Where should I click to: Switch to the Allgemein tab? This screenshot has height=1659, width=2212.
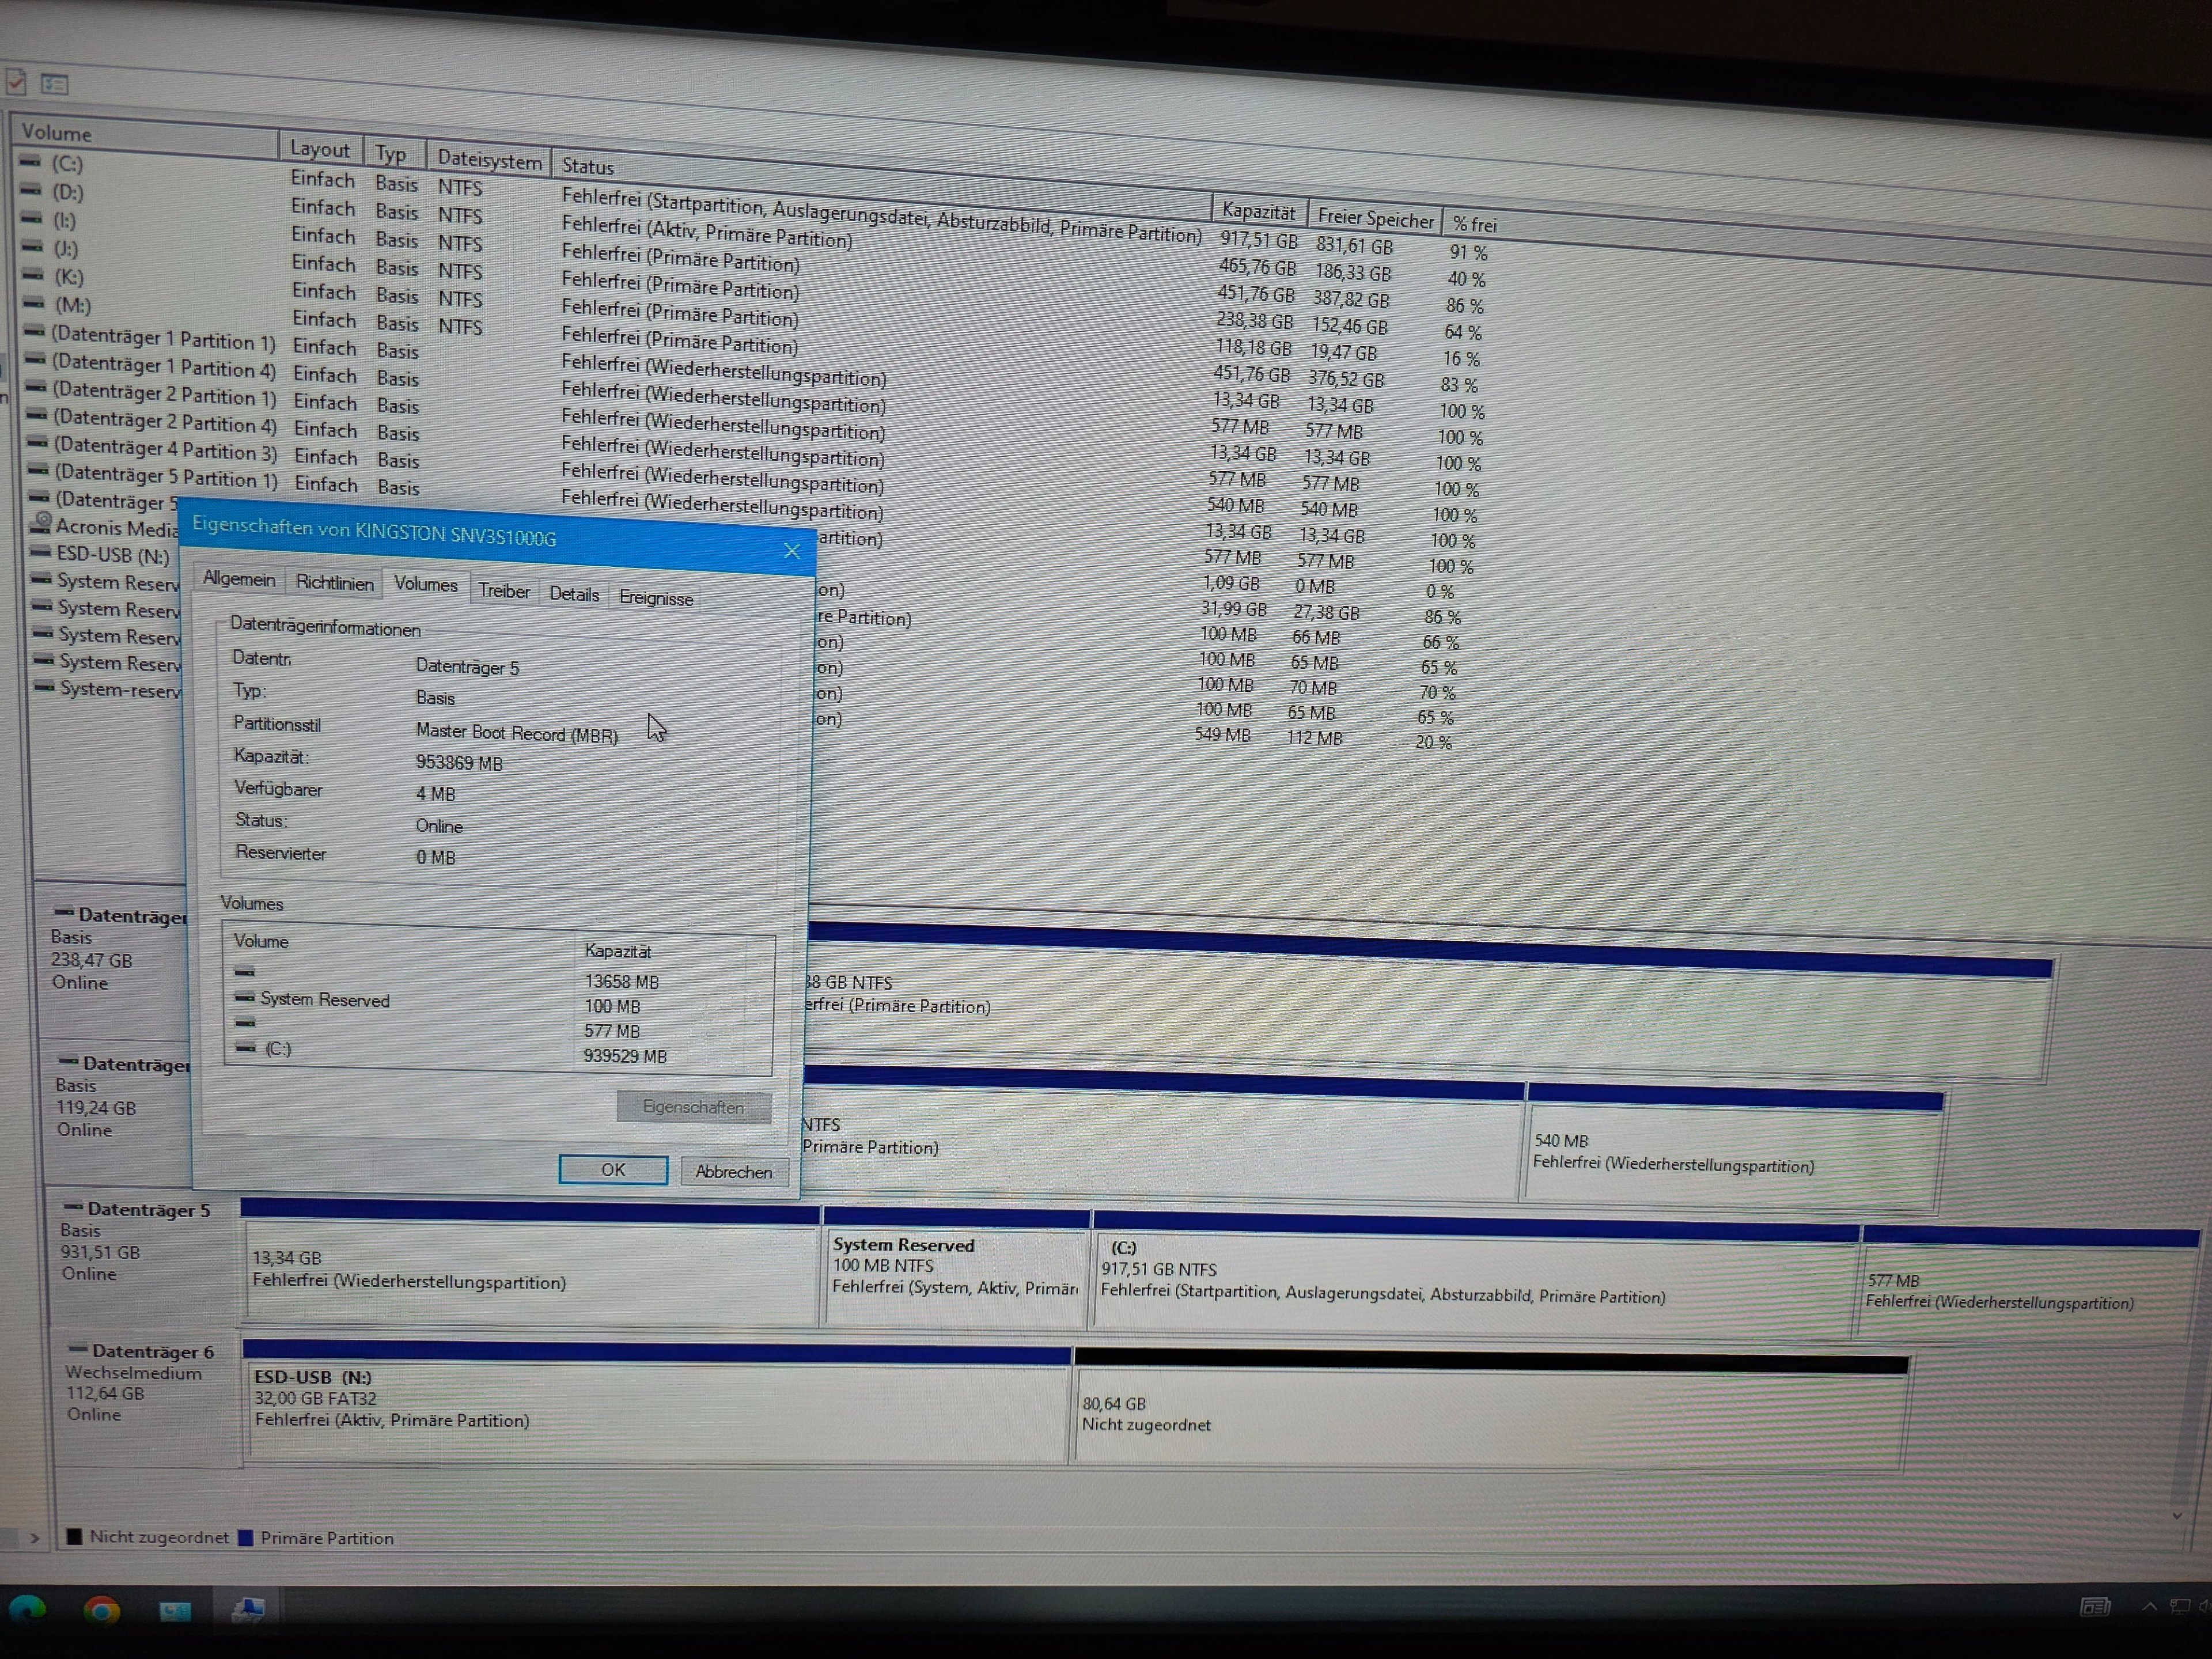pyautogui.click(x=238, y=579)
